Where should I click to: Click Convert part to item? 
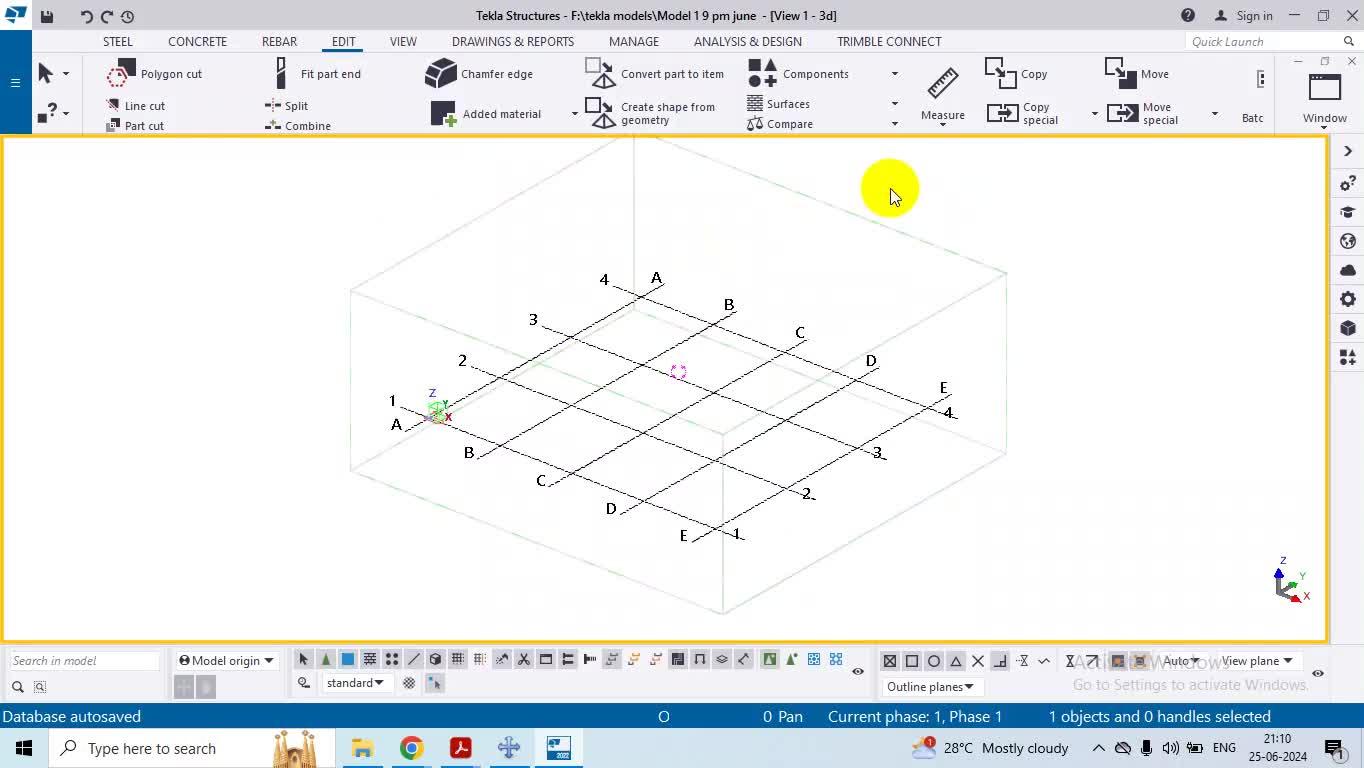coord(655,74)
